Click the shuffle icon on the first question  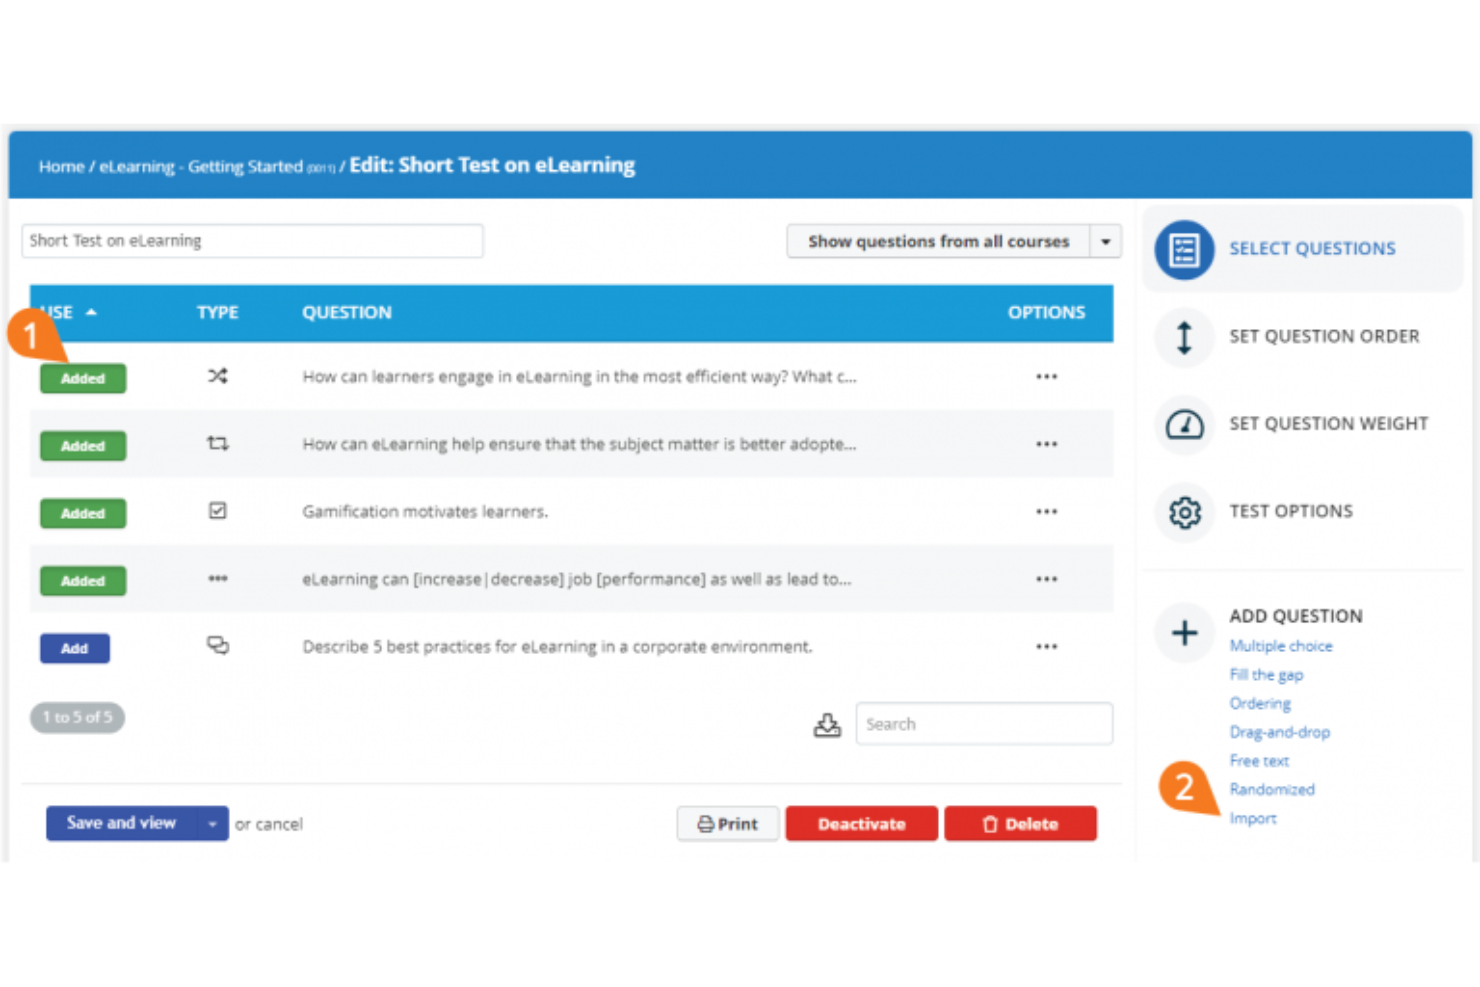[x=218, y=376]
